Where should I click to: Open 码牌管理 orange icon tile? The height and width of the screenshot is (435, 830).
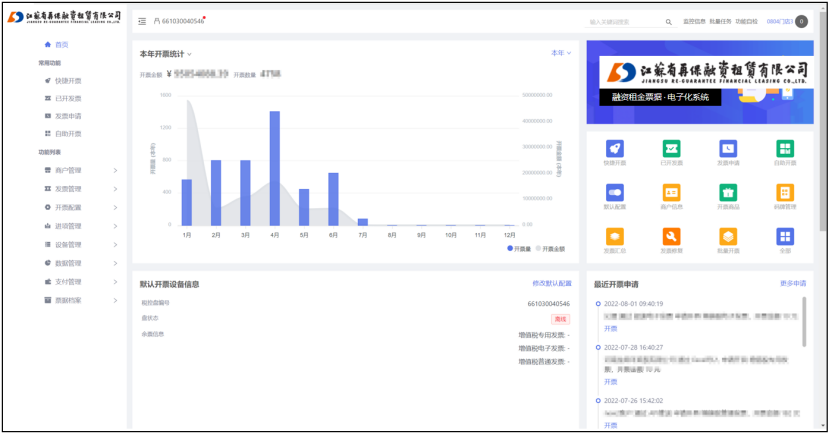point(785,193)
